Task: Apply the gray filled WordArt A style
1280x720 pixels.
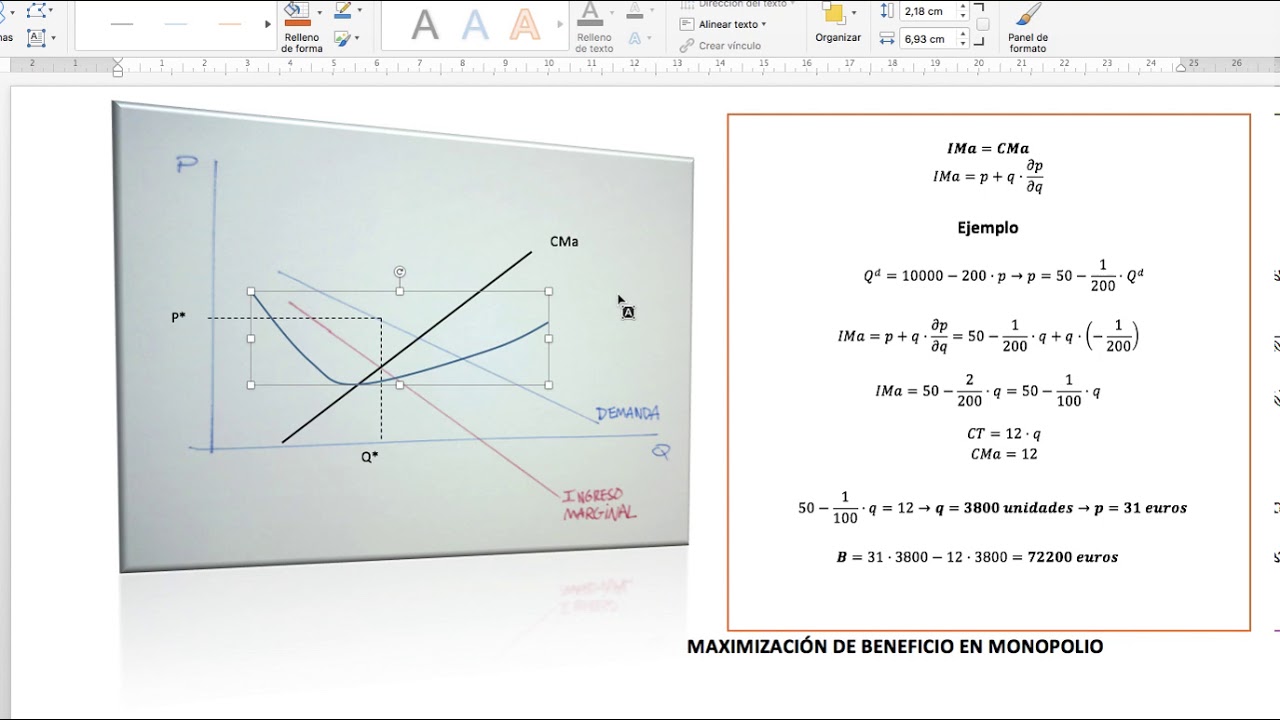Action: coord(425,24)
